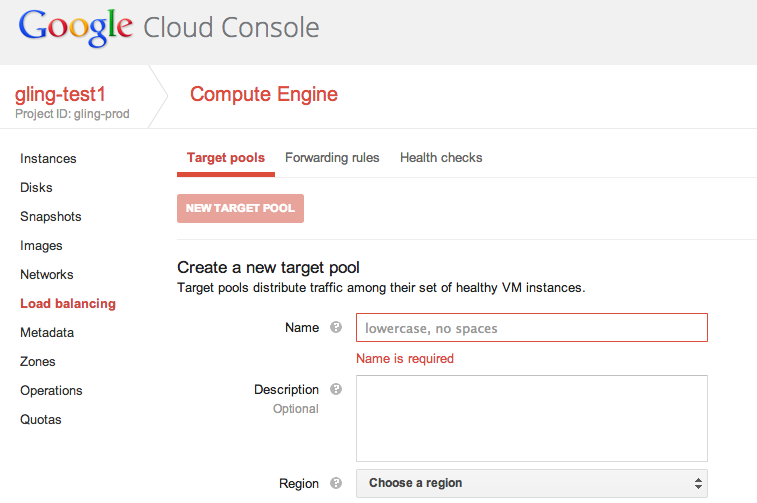This screenshot has width=757, height=503.
Task: Click the help icon next to Name
Action: [x=336, y=328]
